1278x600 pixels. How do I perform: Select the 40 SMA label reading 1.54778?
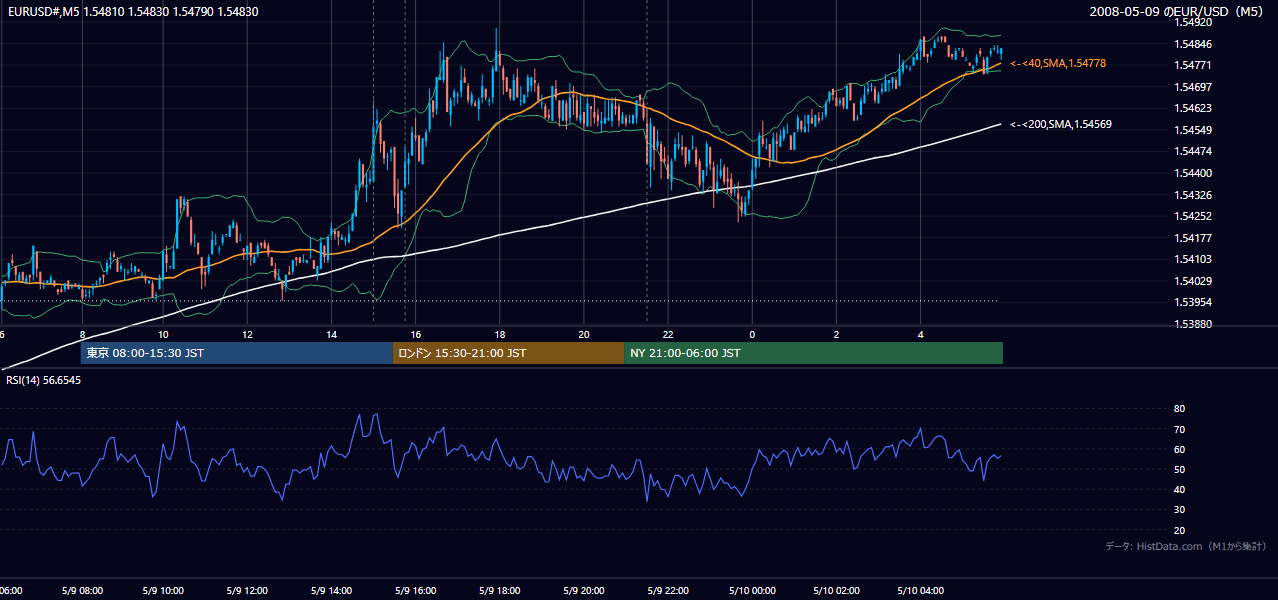click(x=1058, y=63)
